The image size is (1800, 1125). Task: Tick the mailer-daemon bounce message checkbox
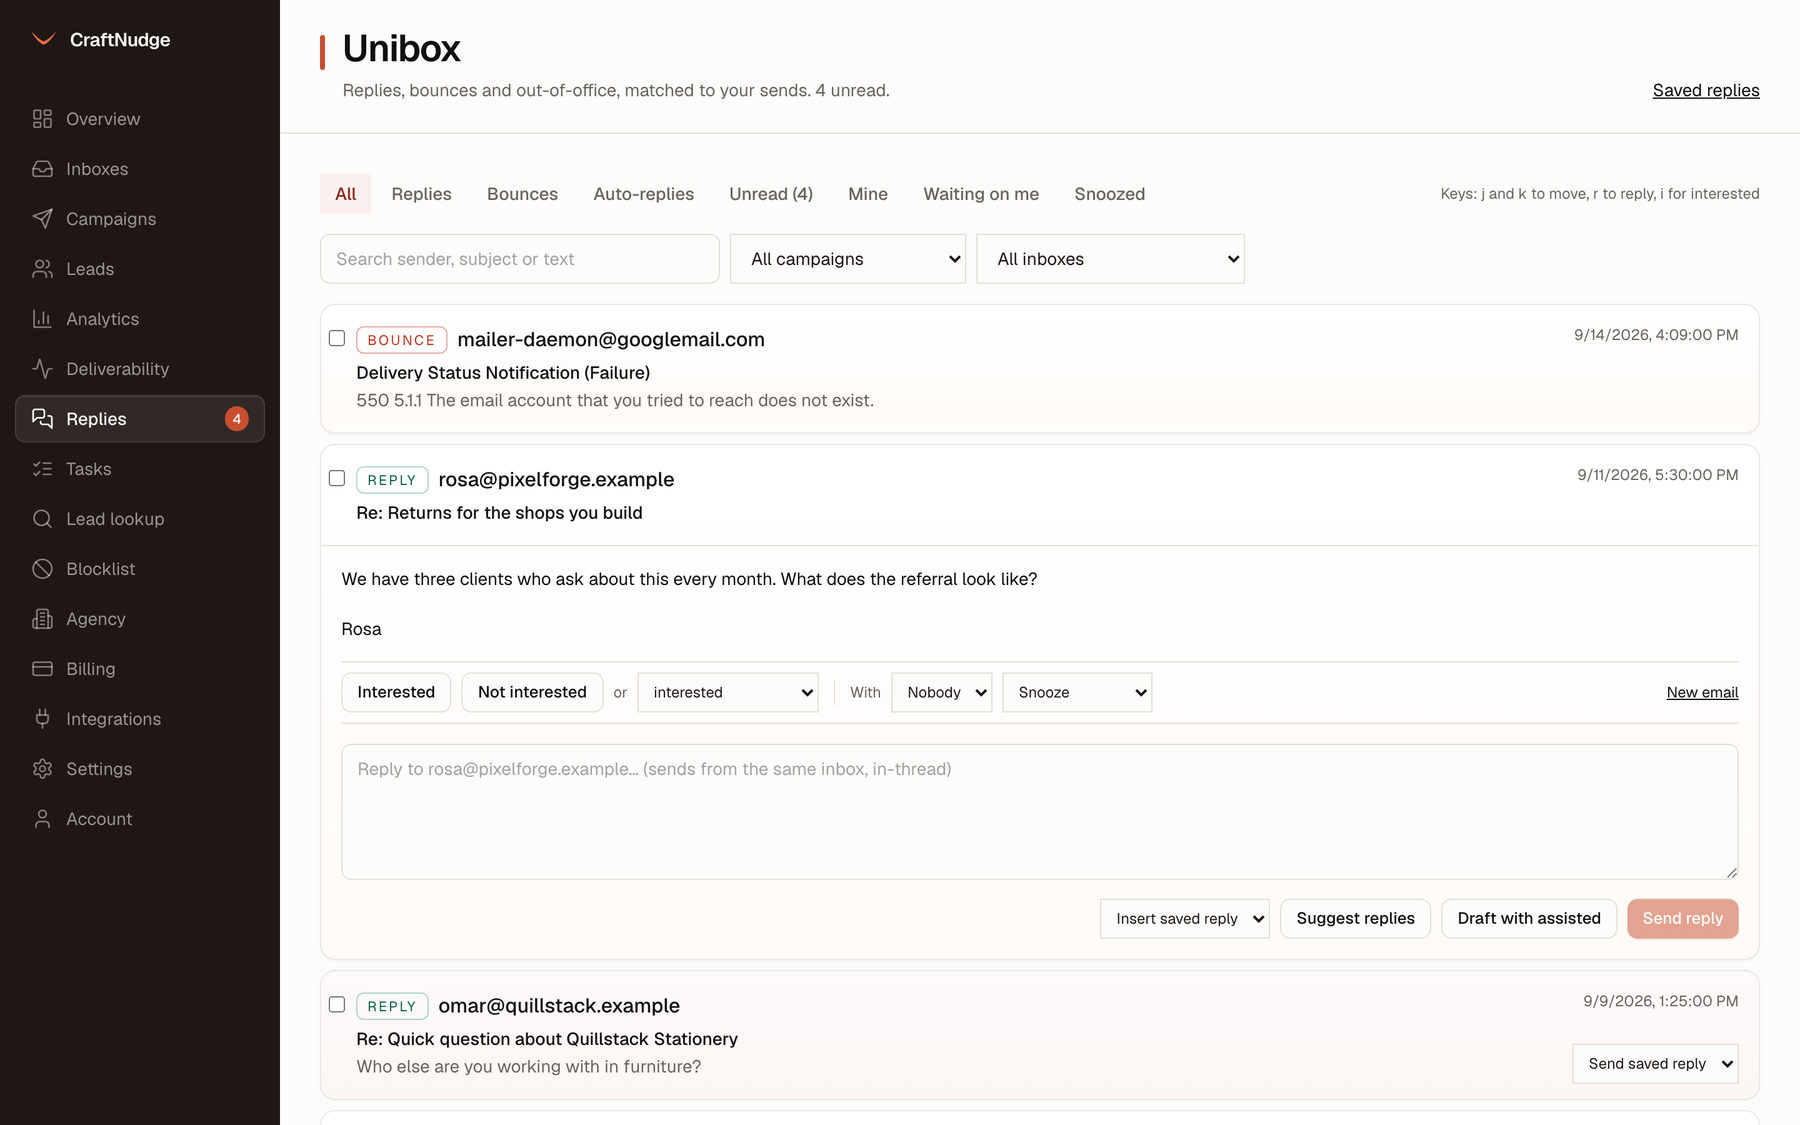pyautogui.click(x=337, y=339)
